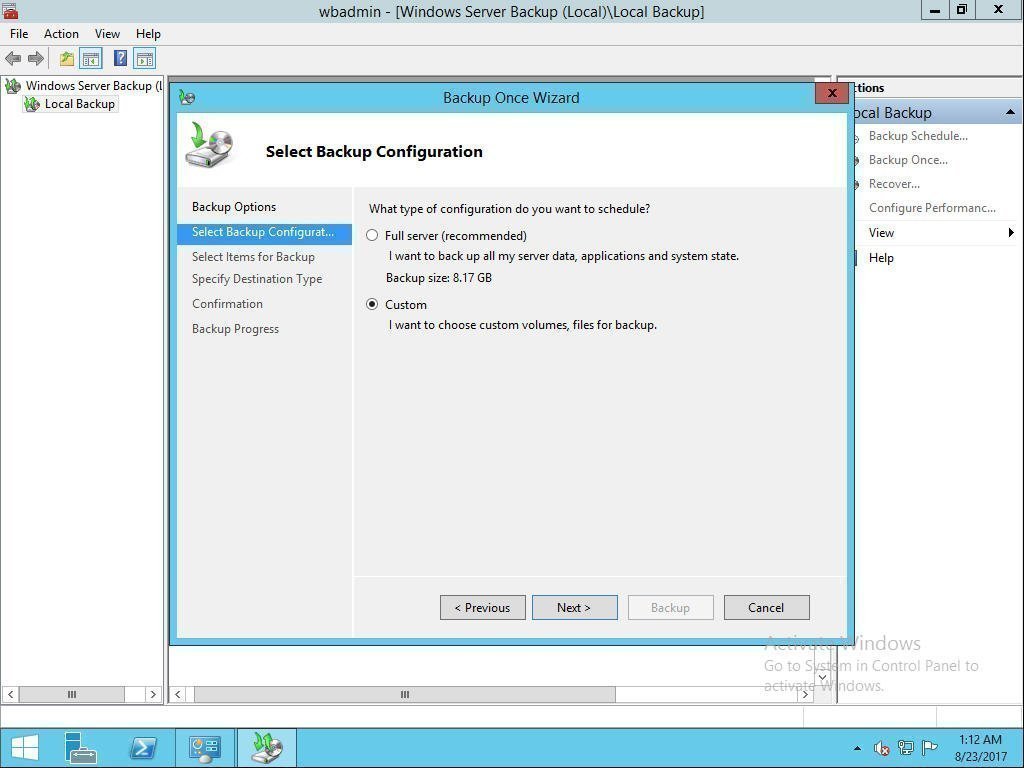This screenshot has width=1024, height=768.
Task: Collapse the Local Backup actions section
Action: pos(1010,112)
